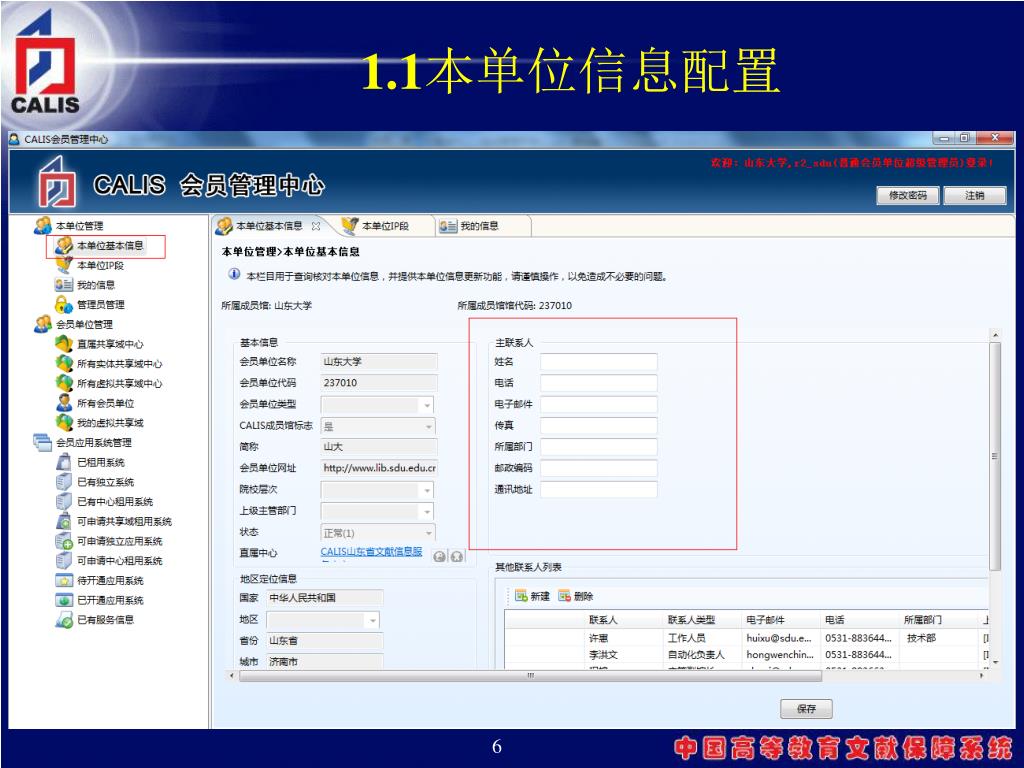The image size is (1024, 768).
Task: Open the CALIS成员馆标志 dropdown
Action: (x=428, y=426)
